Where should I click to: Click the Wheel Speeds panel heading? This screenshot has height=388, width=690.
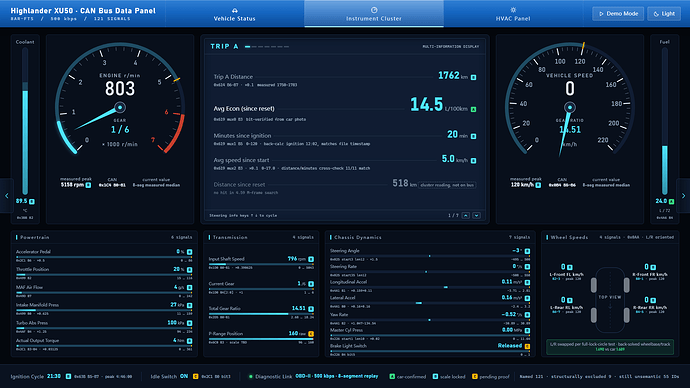(x=569, y=238)
